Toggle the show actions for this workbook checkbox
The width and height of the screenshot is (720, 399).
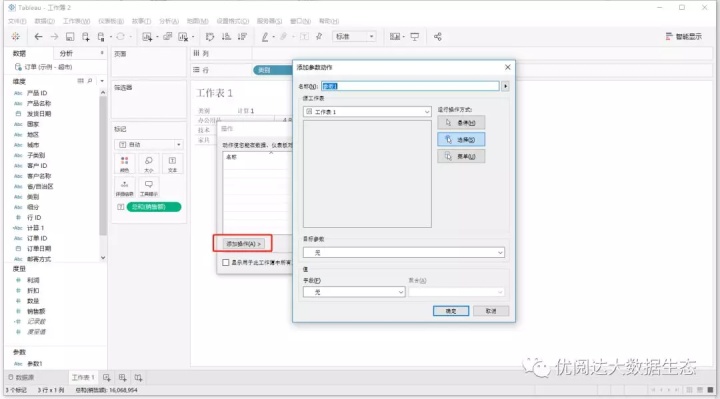click(225, 263)
